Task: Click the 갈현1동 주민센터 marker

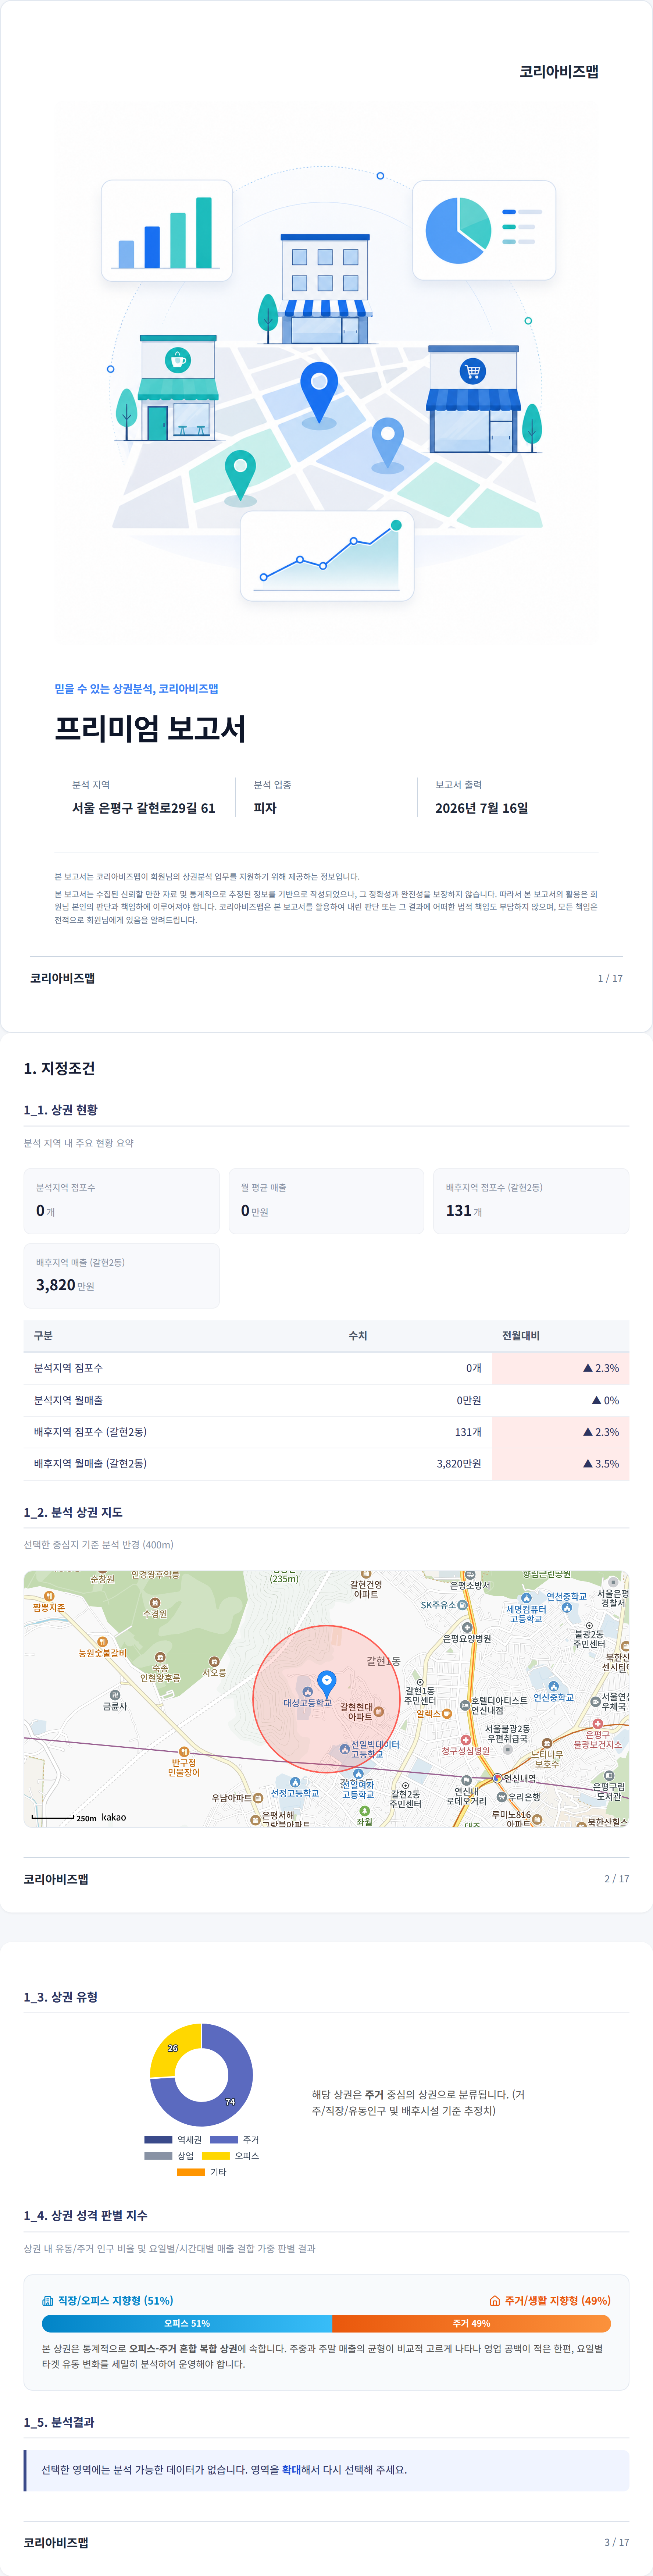Action: [x=420, y=1682]
